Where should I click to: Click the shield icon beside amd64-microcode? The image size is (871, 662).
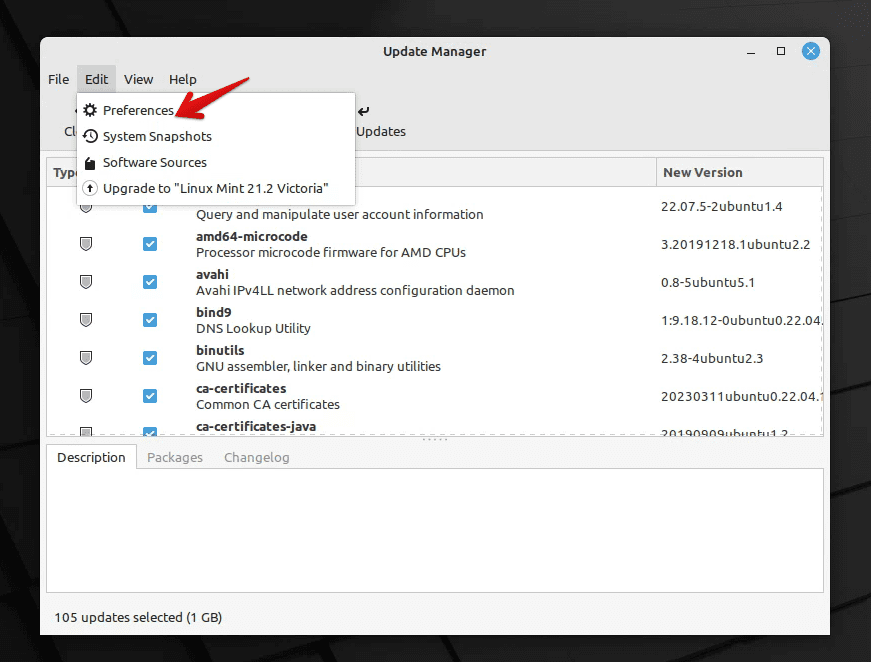pos(86,243)
